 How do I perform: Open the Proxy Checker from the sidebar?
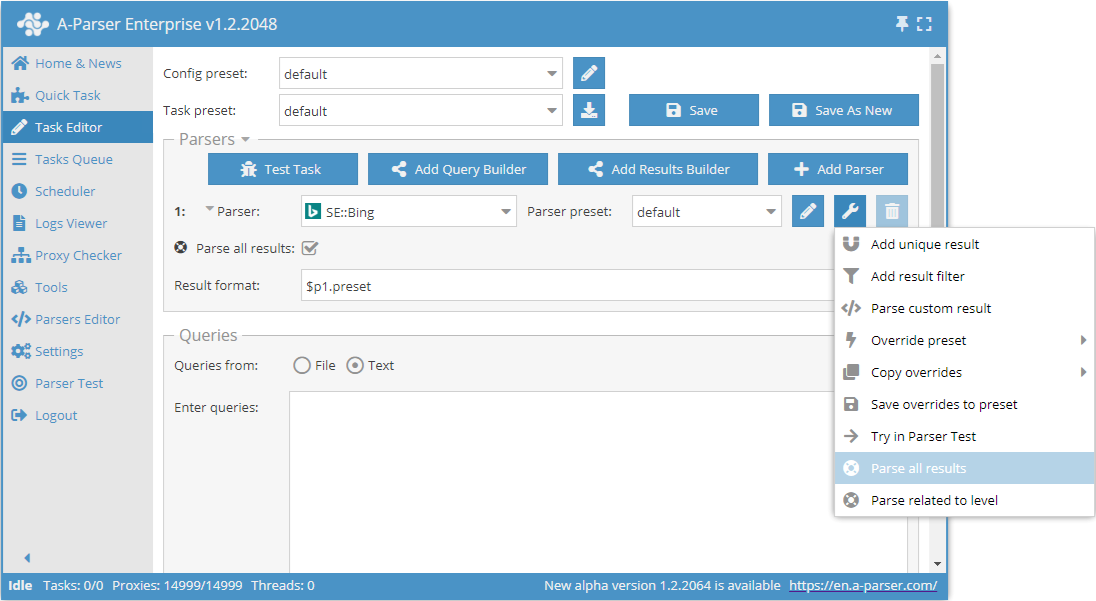[x=66, y=255]
